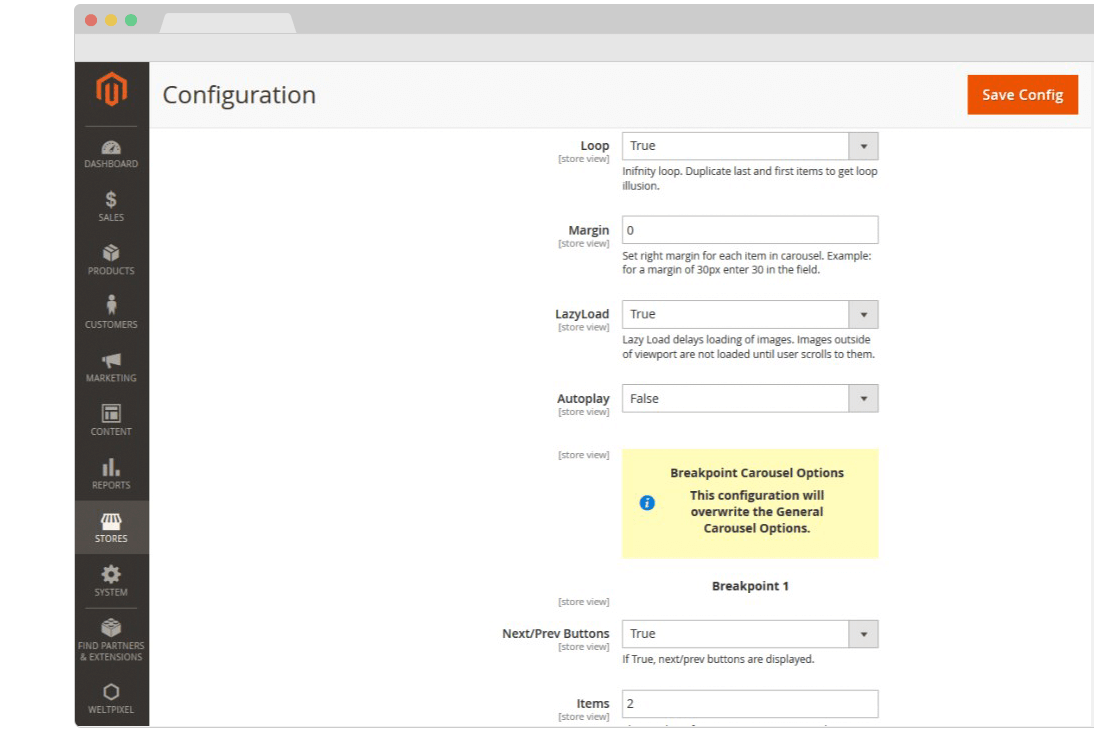The width and height of the screenshot is (1094, 732).
Task: Open the WeltPixel menu item
Action: tap(111, 694)
